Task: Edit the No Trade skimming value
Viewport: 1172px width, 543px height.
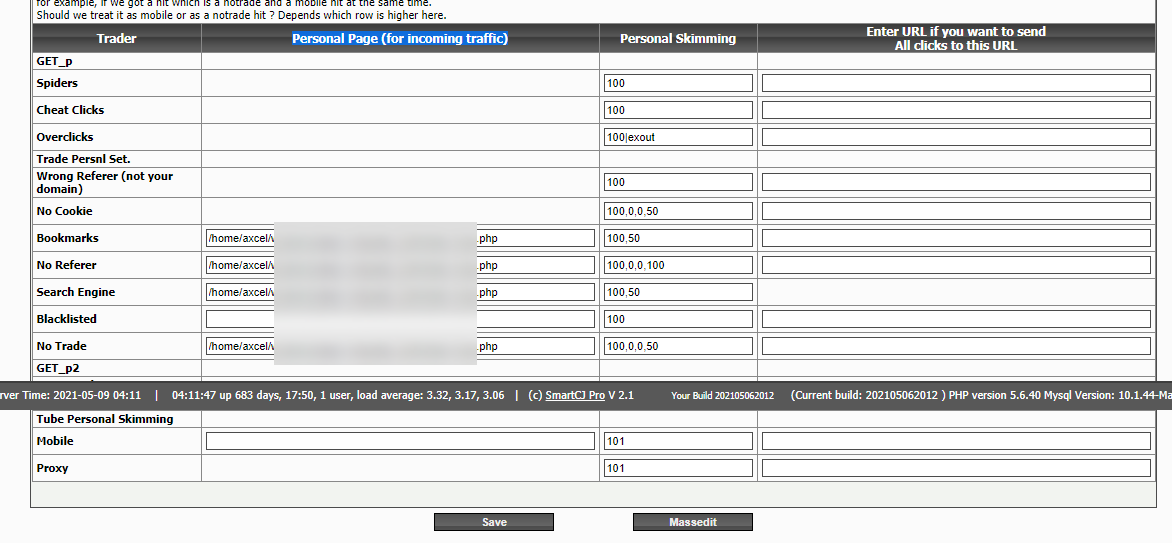Action: (679, 346)
